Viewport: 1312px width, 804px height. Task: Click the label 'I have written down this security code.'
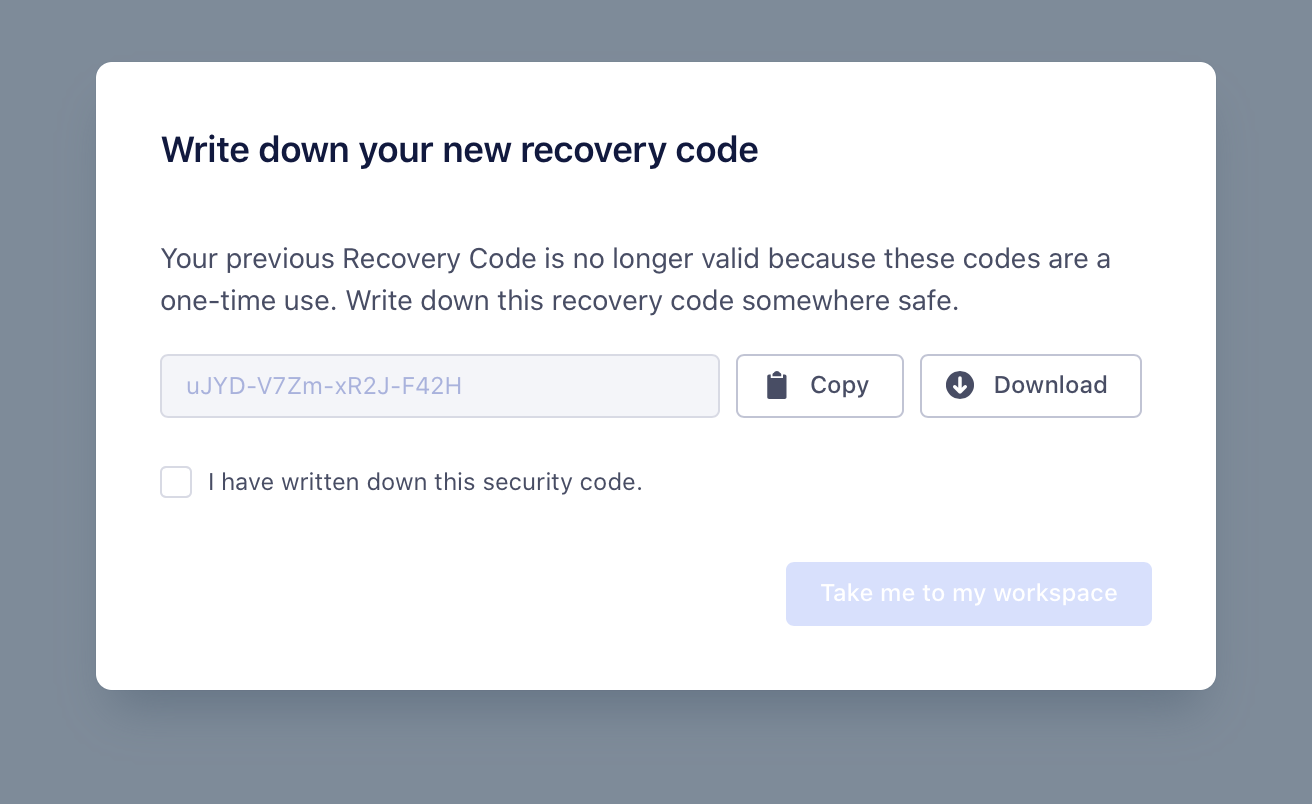[425, 482]
